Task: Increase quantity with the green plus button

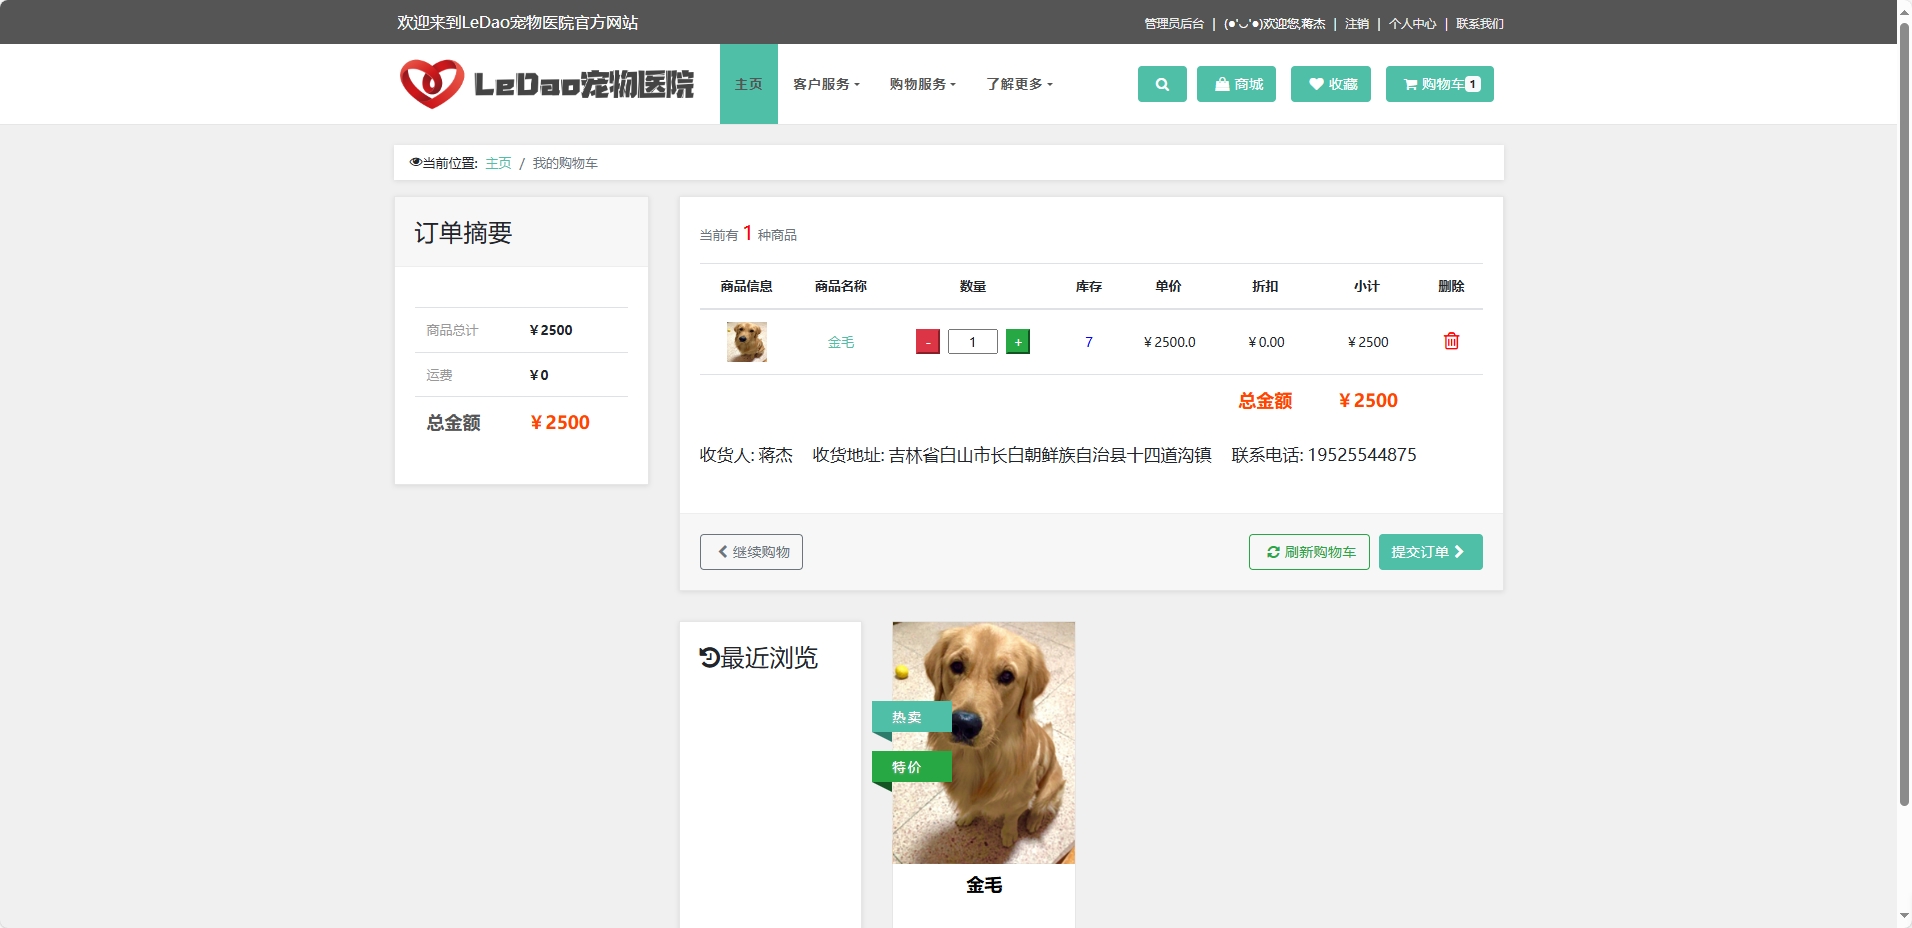Action: pyautogui.click(x=1018, y=341)
